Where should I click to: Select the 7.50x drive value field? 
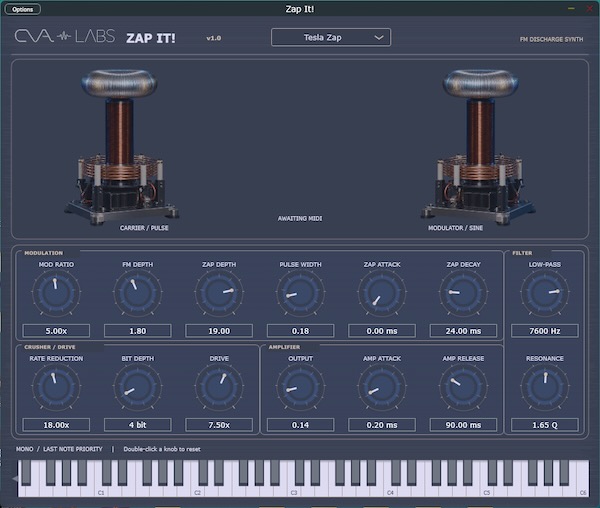point(219,425)
